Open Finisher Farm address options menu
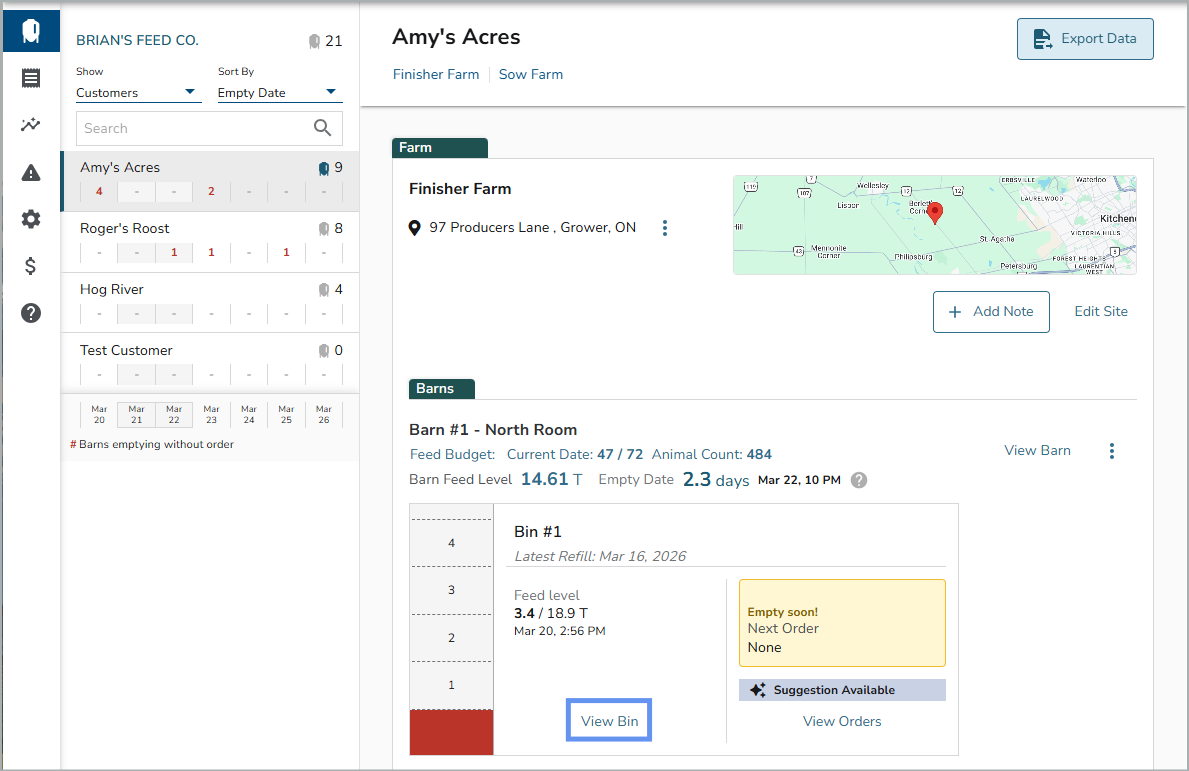This screenshot has width=1189, height=771. pyautogui.click(x=665, y=228)
